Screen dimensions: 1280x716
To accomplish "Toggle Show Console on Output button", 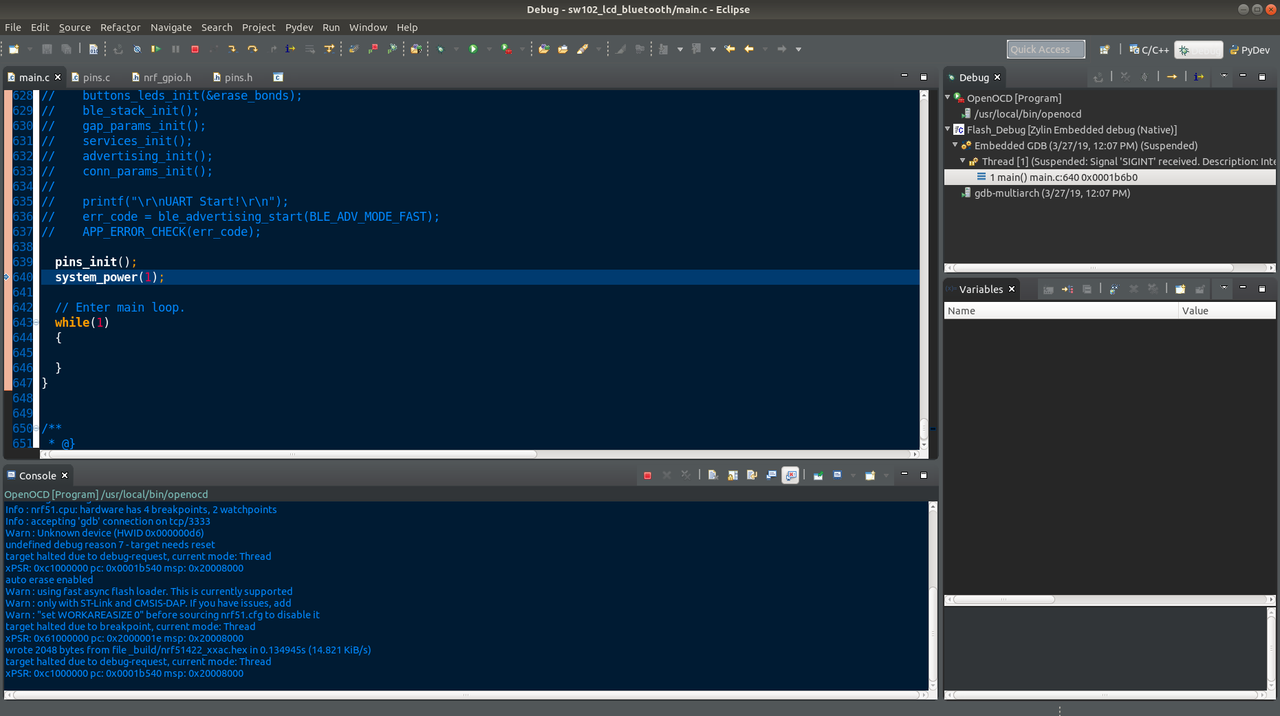I will pyautogui.click(x=771, y=475).
